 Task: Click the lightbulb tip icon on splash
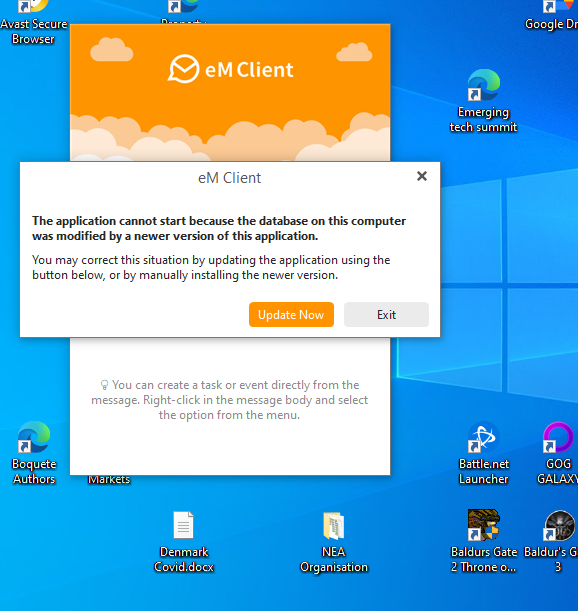(x=104, y=385)
